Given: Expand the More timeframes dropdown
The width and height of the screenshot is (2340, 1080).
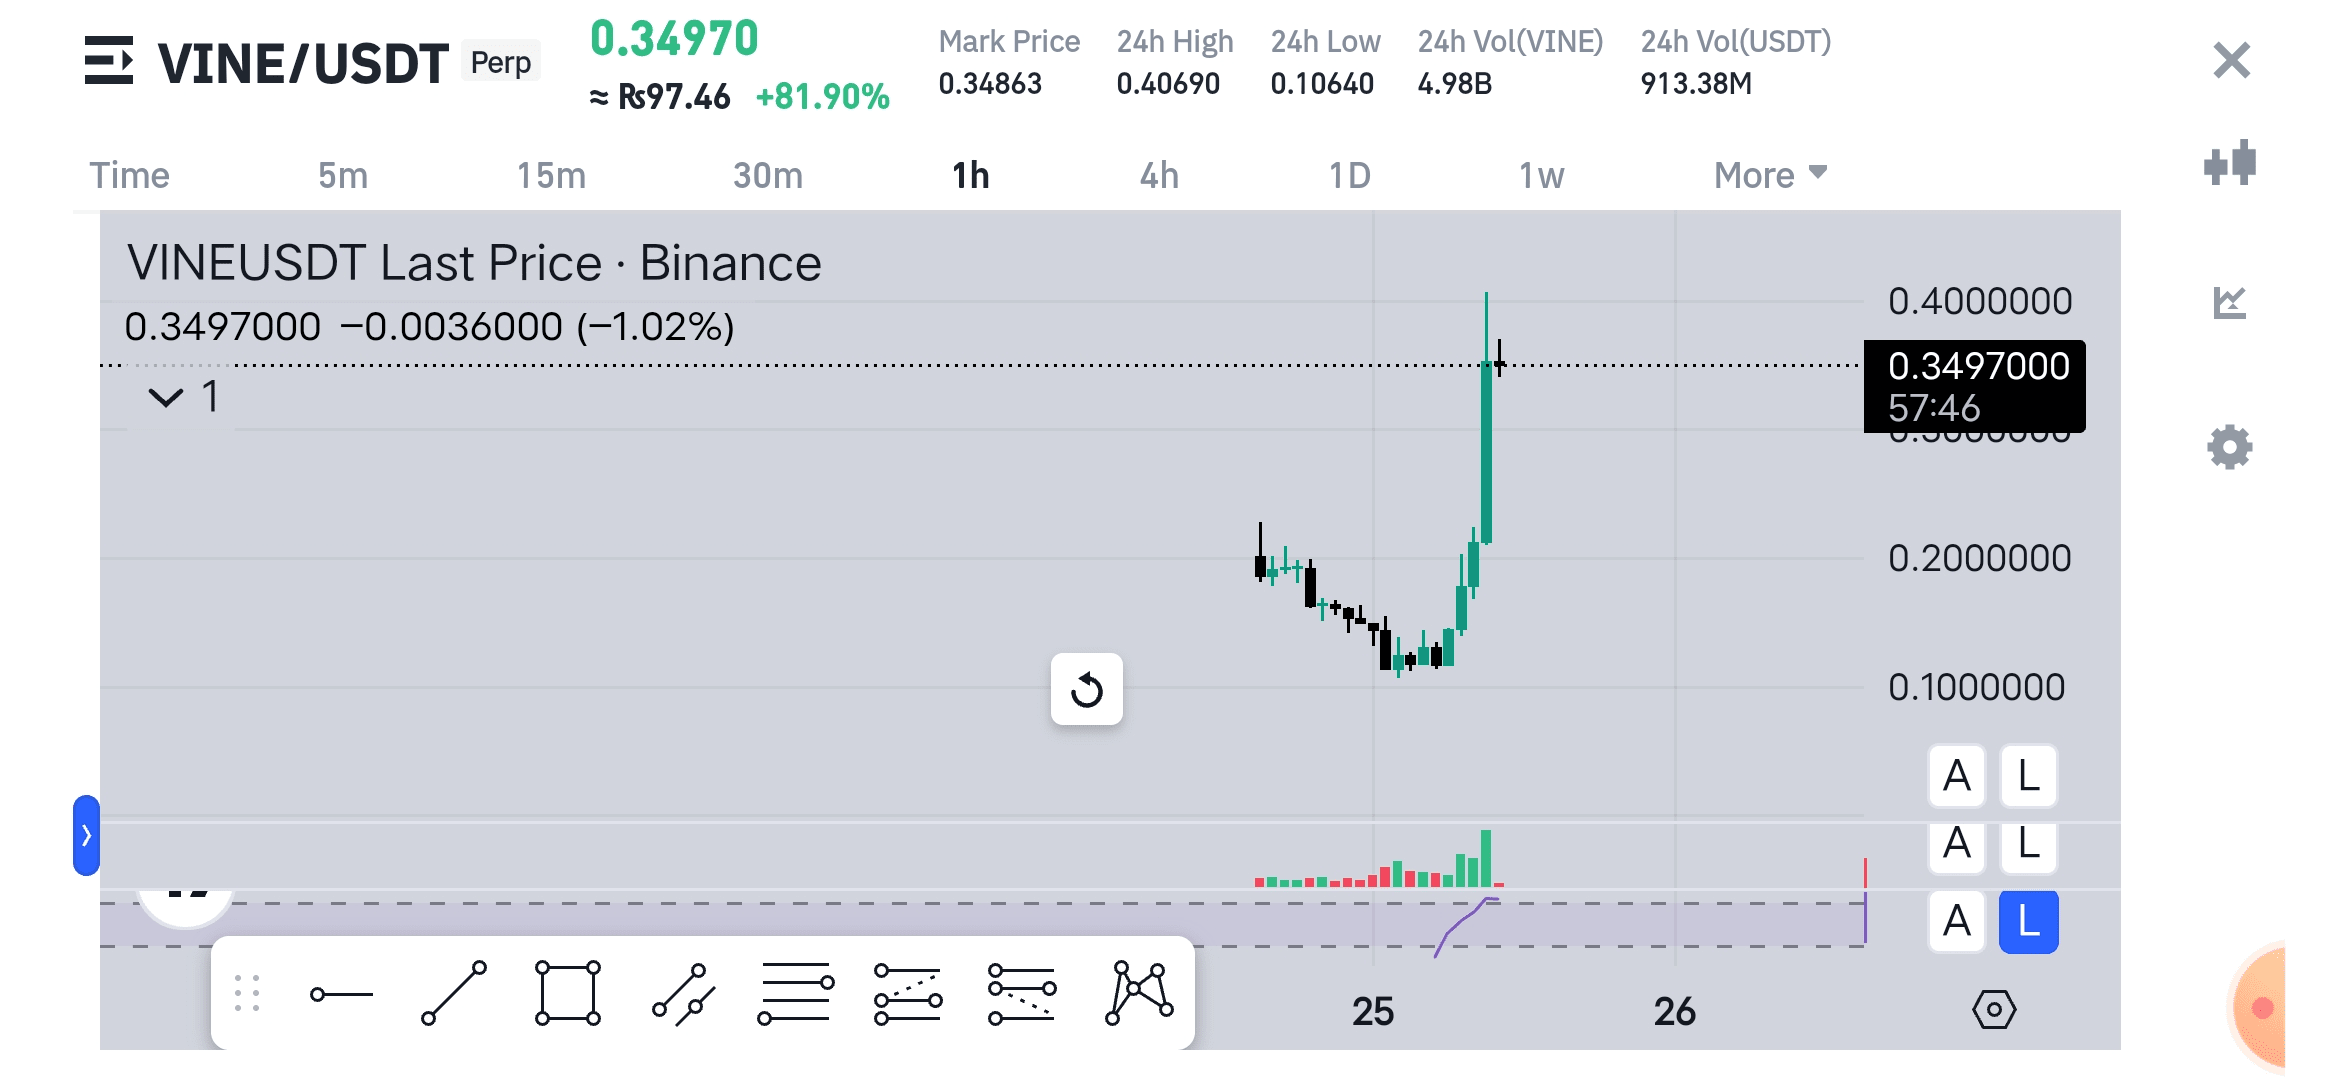Looking at the screenshot, I should pos(1769,175).
